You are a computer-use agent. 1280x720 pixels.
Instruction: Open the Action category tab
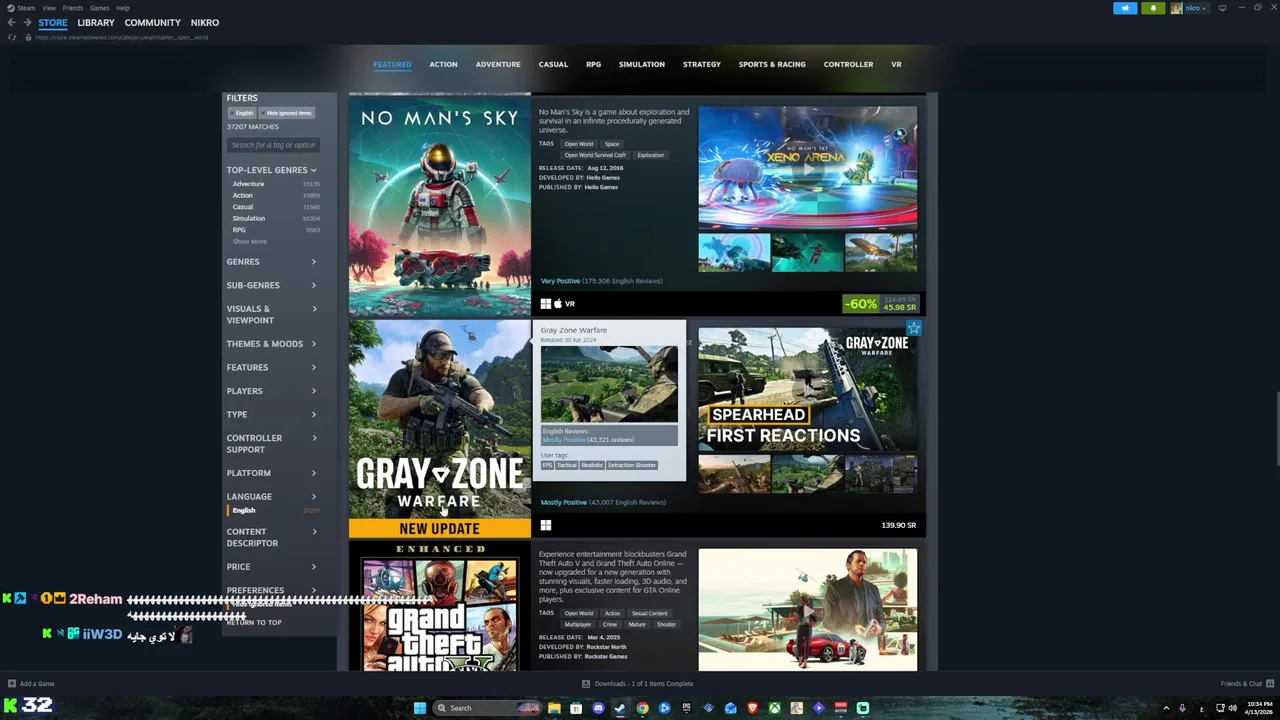[443, 64]
